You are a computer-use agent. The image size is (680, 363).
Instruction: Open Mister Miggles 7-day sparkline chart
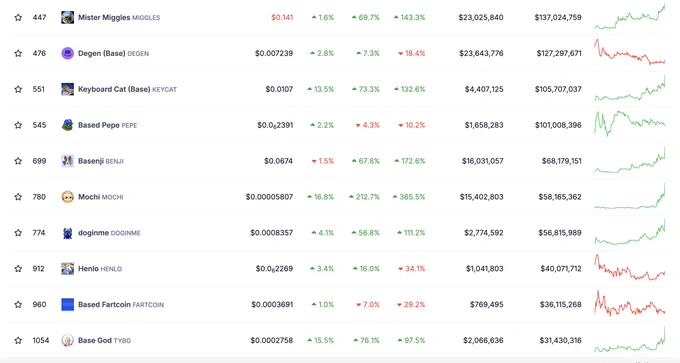click(x=630, y=17)
